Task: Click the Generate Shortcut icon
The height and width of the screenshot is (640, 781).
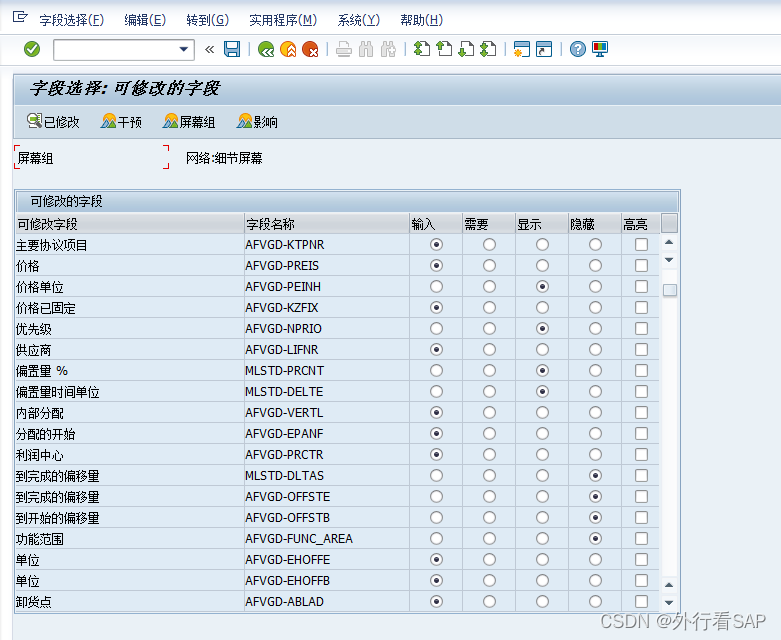Action: coord(544,49)
